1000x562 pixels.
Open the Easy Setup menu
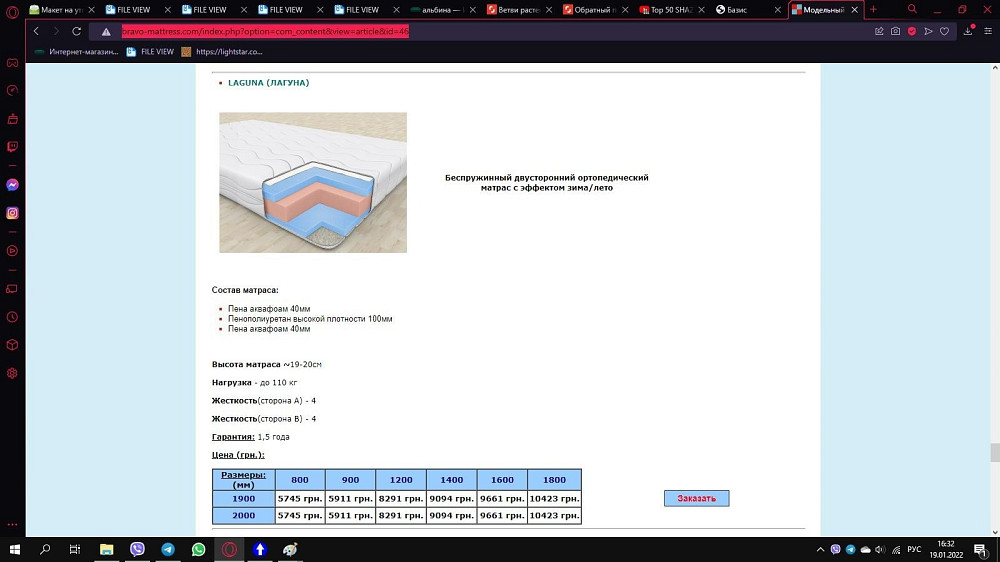pyautogui.click(x=988, y=31)
